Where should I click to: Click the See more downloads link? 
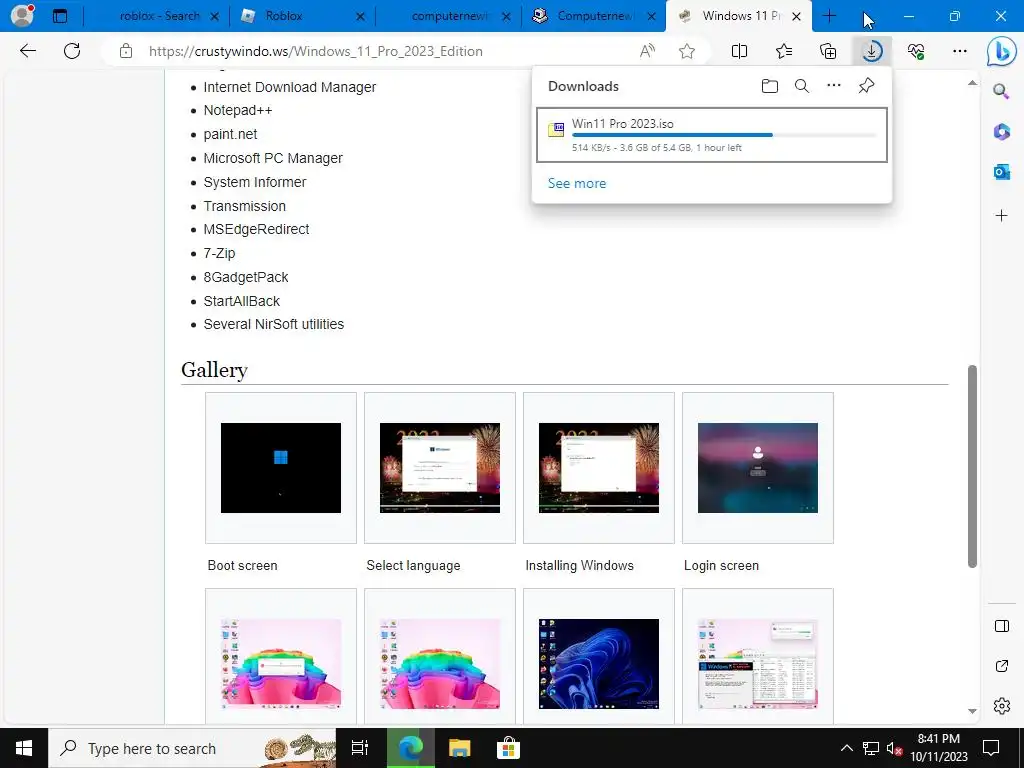pyautogui.click(x=577, y=184)
